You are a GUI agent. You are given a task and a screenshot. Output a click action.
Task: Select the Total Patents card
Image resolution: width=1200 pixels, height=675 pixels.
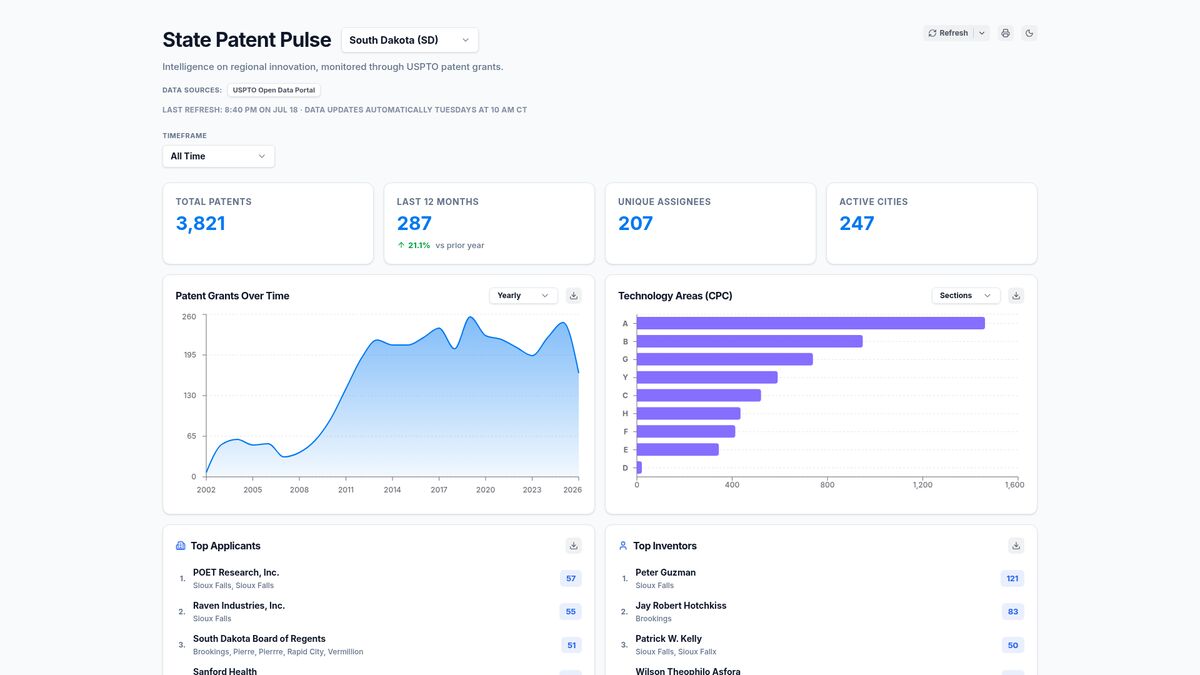click(x=268, y=223)
